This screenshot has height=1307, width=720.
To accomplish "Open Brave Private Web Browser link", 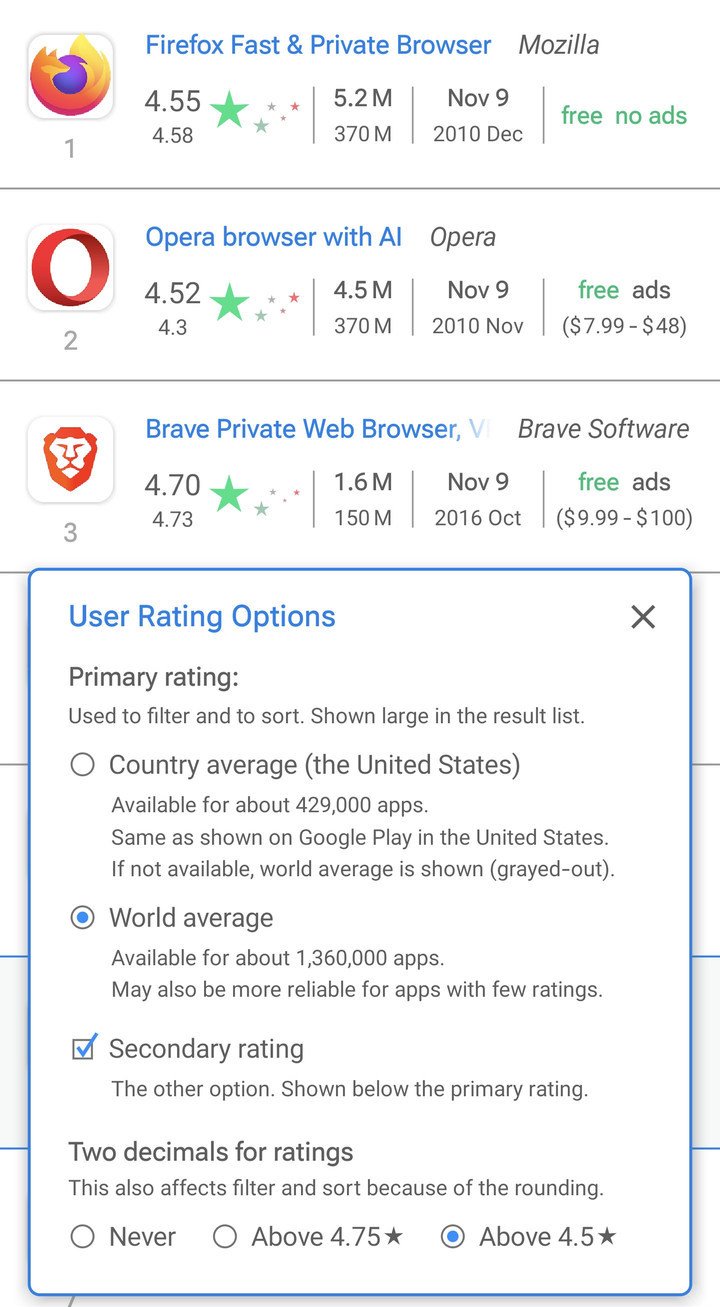I will (302, 429).
